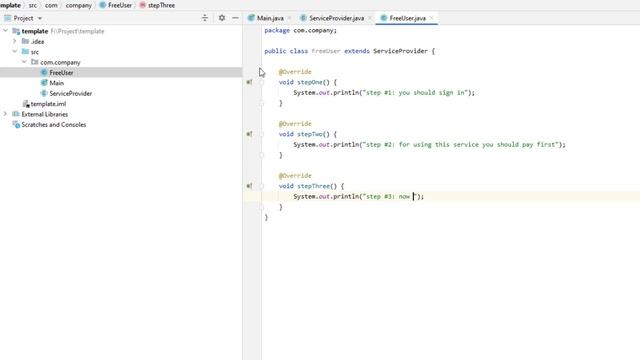Click the template.iml file icon
The width and height of the screenshot is (640, 360).
pyautogui.click(x=26, y=104)
